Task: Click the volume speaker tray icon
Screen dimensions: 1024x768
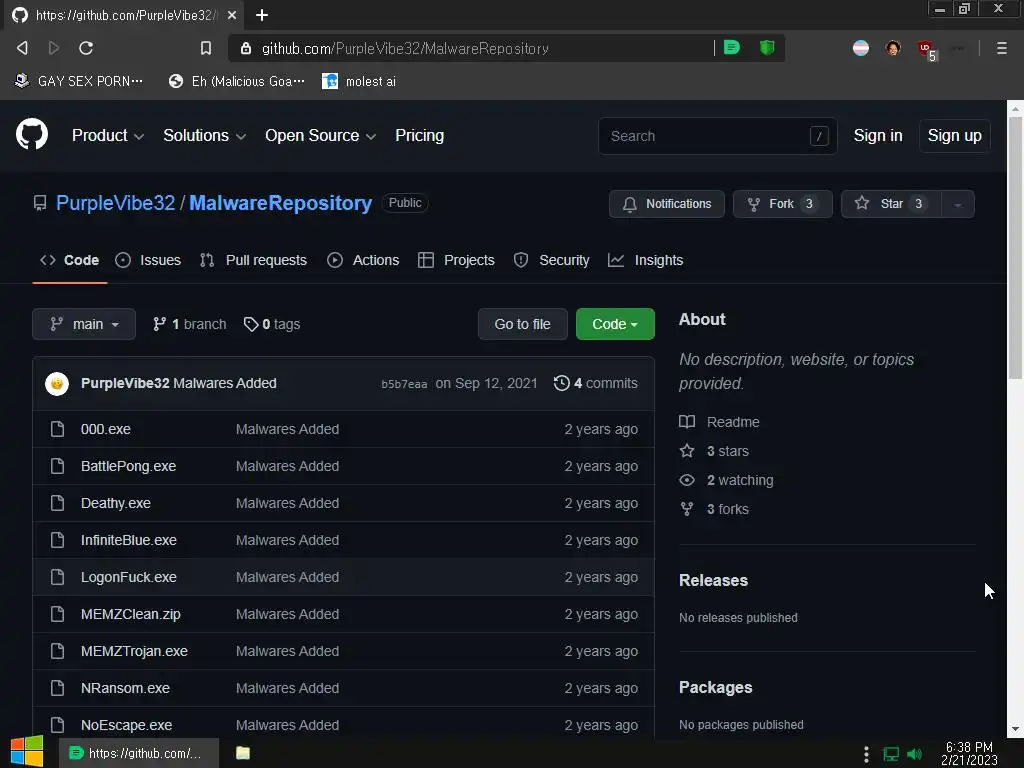Action: pyautogui.click(x=914, y=754)
